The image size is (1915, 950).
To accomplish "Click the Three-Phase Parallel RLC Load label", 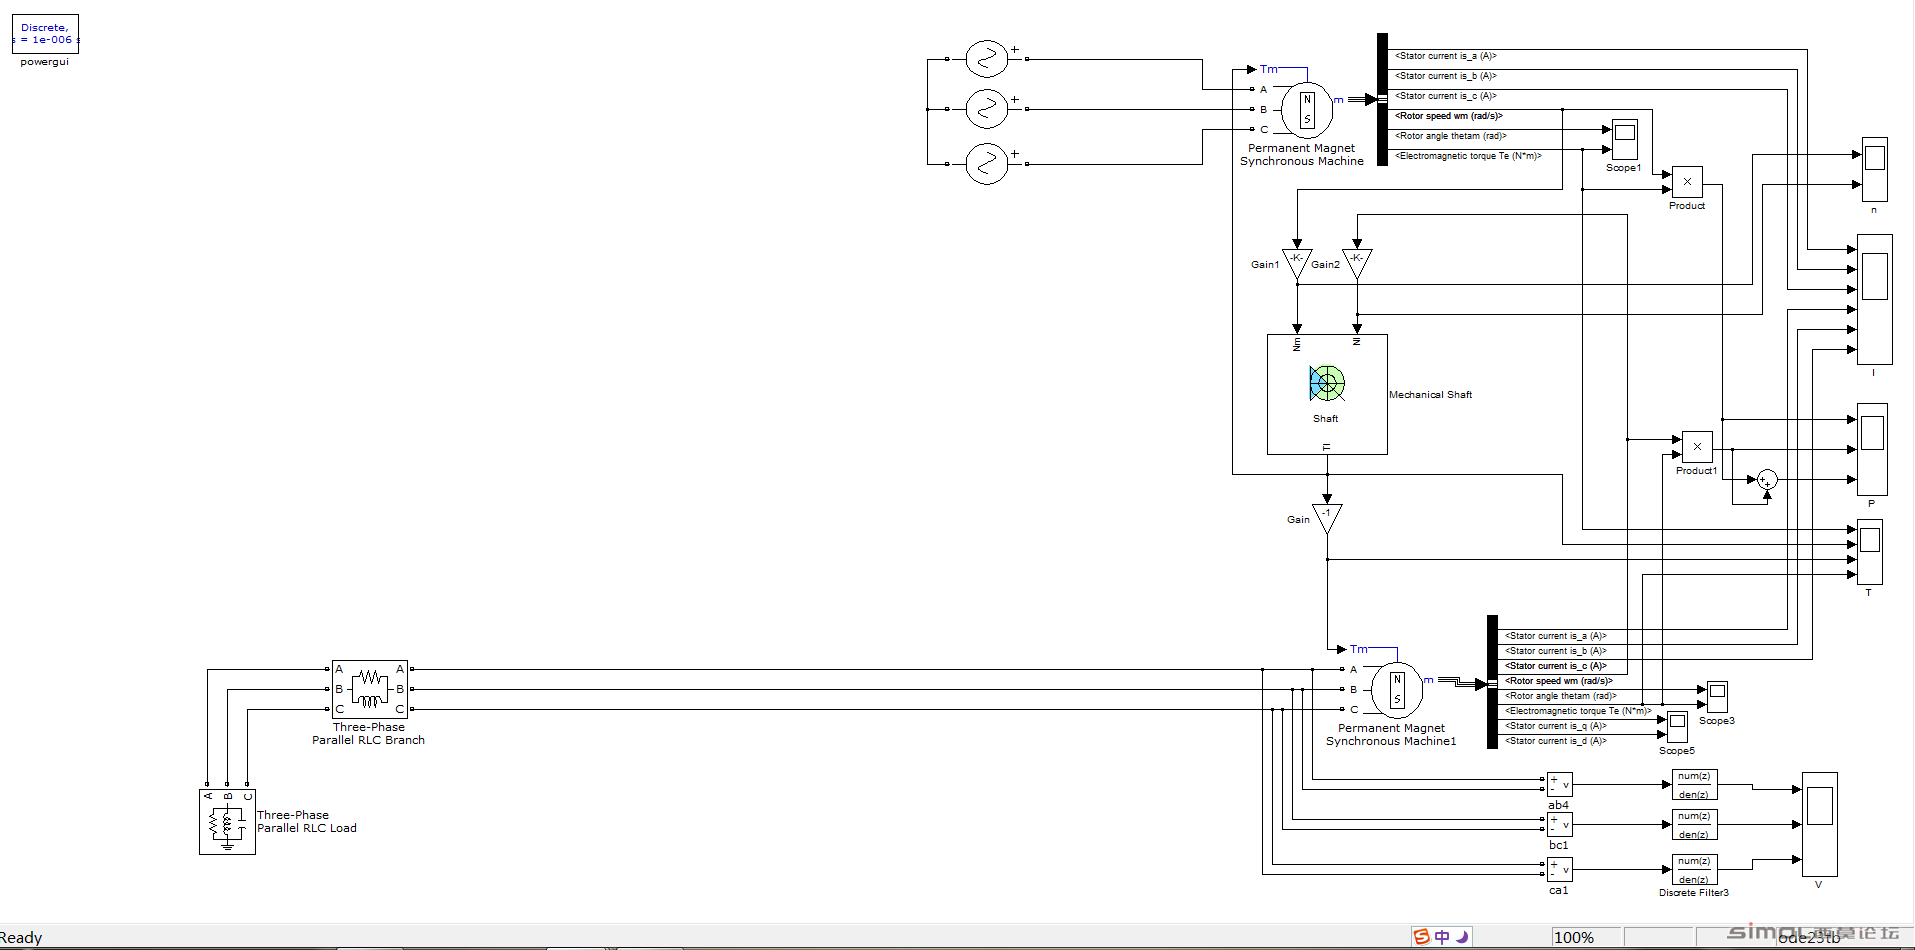I will pos(307,822).
